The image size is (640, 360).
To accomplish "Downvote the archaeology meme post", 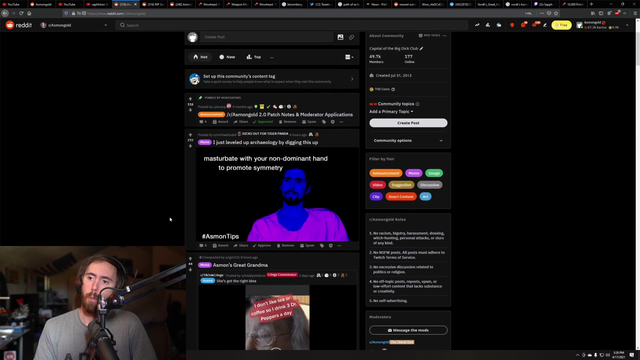I will pyautogui.click(x=190, y=146).
